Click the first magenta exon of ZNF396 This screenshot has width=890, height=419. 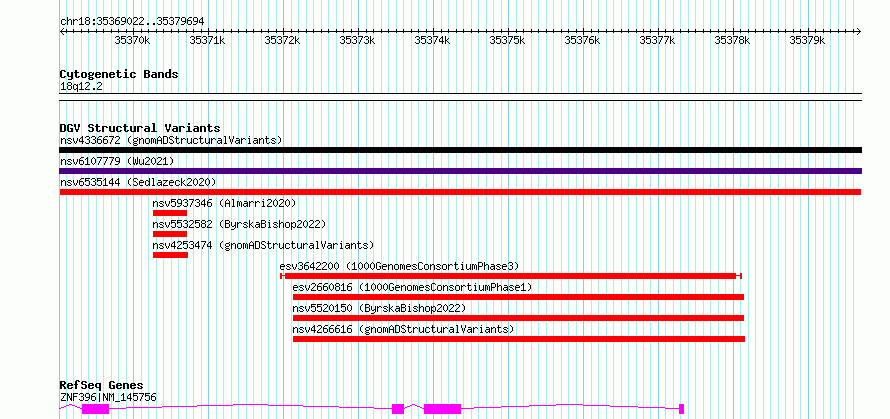tap(95, 409)
